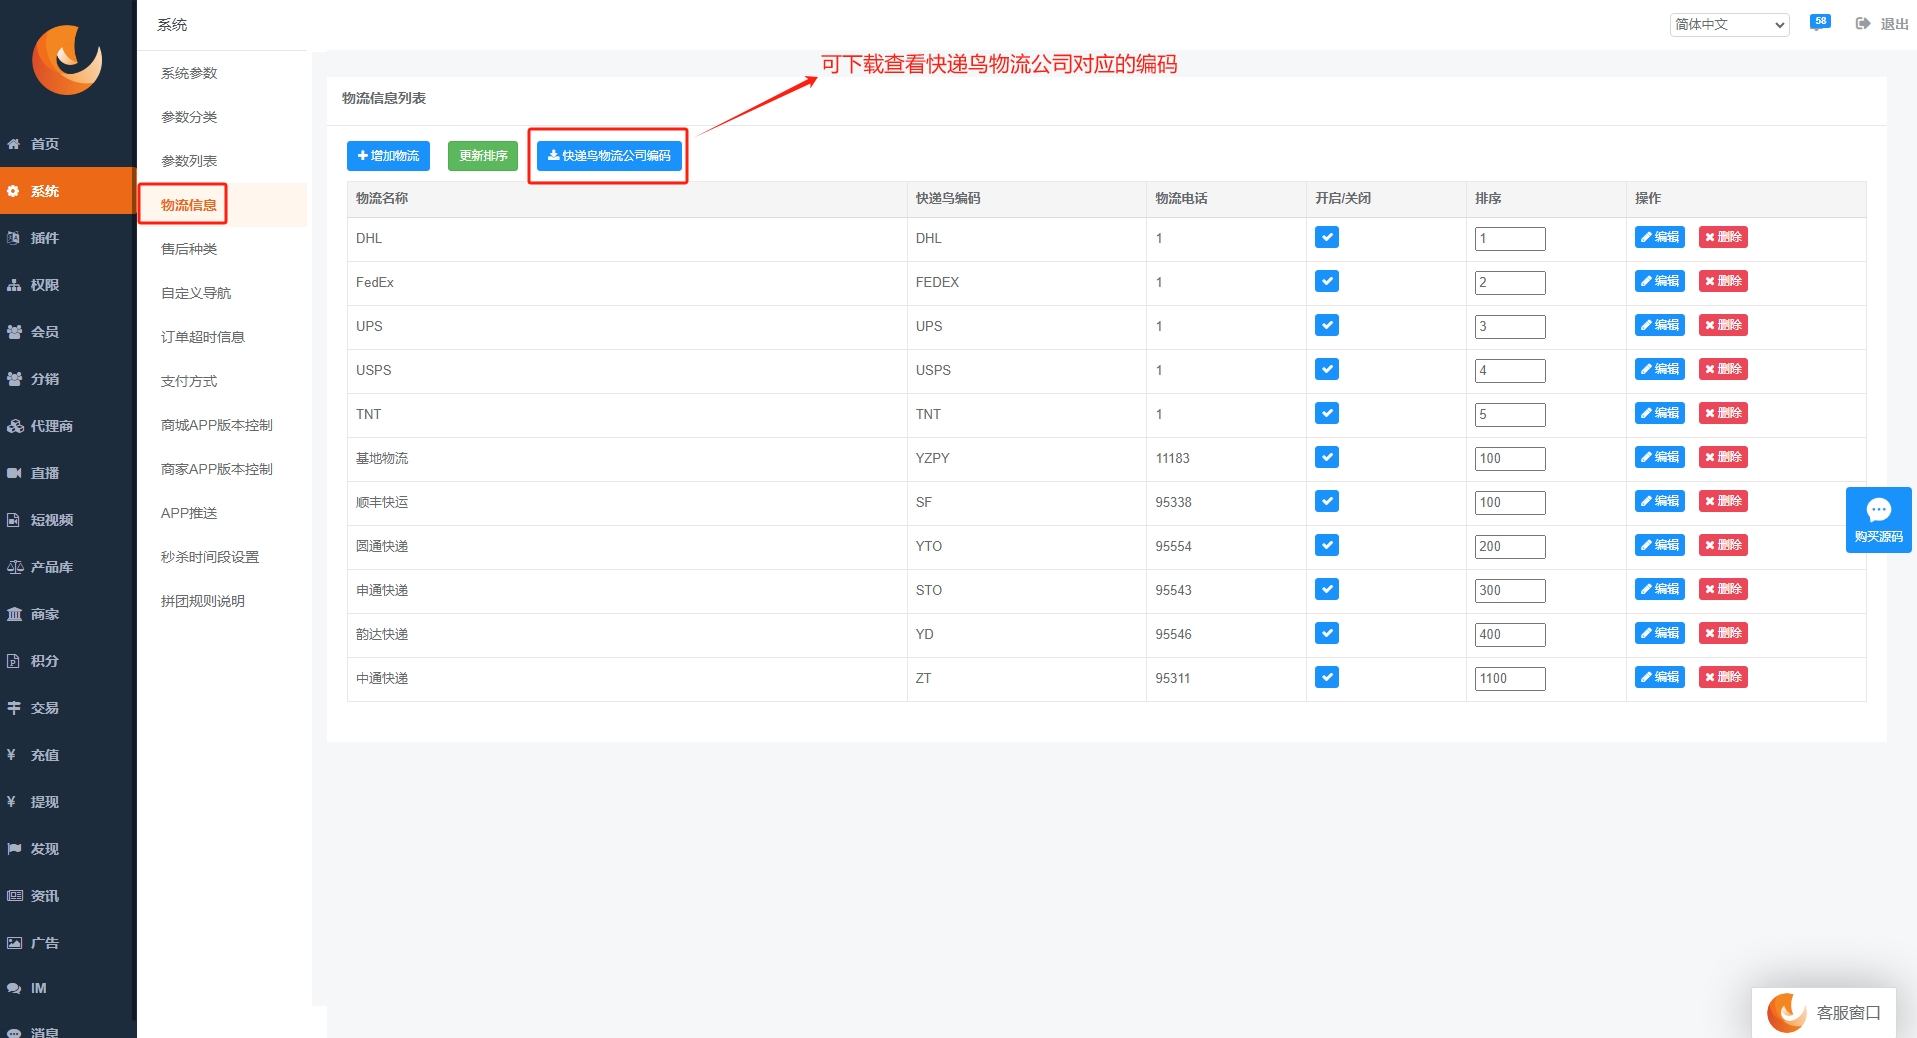
Task: Open the 资讯 news sidebar item
Action: (x=67, y=896)
